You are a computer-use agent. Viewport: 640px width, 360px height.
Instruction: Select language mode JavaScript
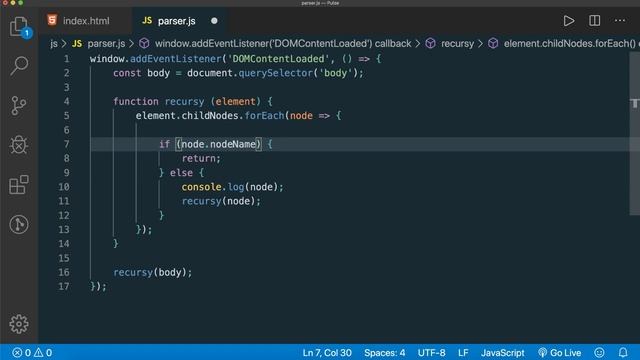(502, 353)
